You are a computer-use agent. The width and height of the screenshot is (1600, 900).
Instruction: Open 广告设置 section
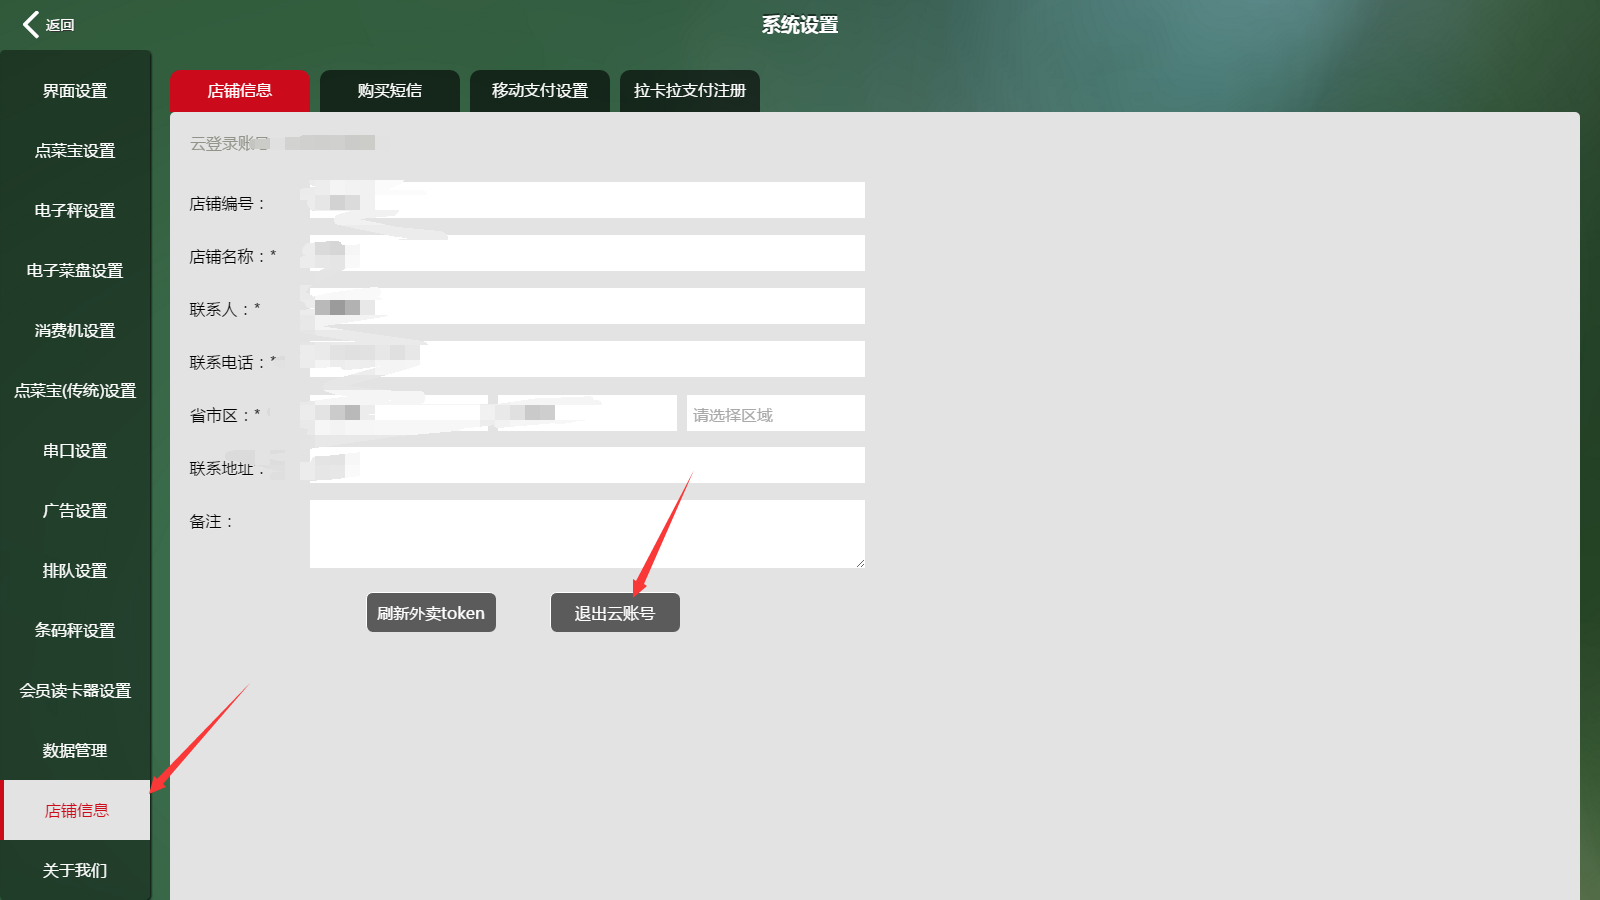click(x=75, y=511)
